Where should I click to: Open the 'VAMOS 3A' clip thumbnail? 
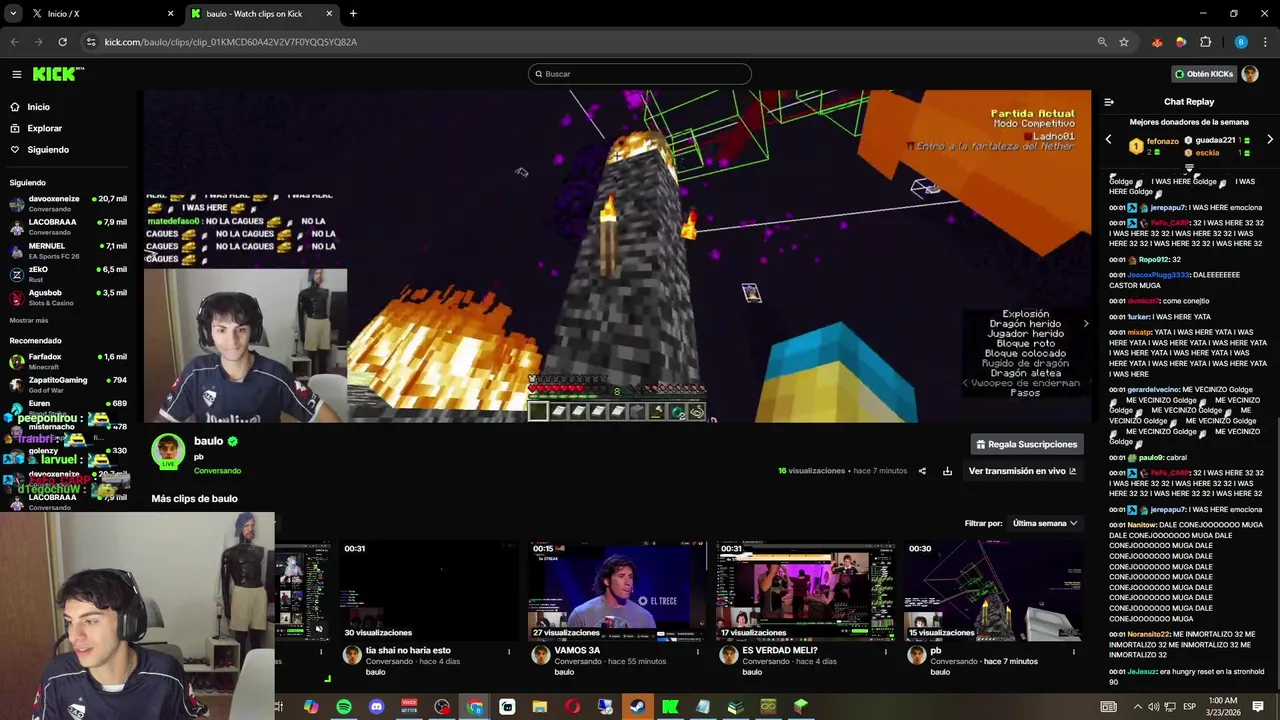(x=617, y=590)
